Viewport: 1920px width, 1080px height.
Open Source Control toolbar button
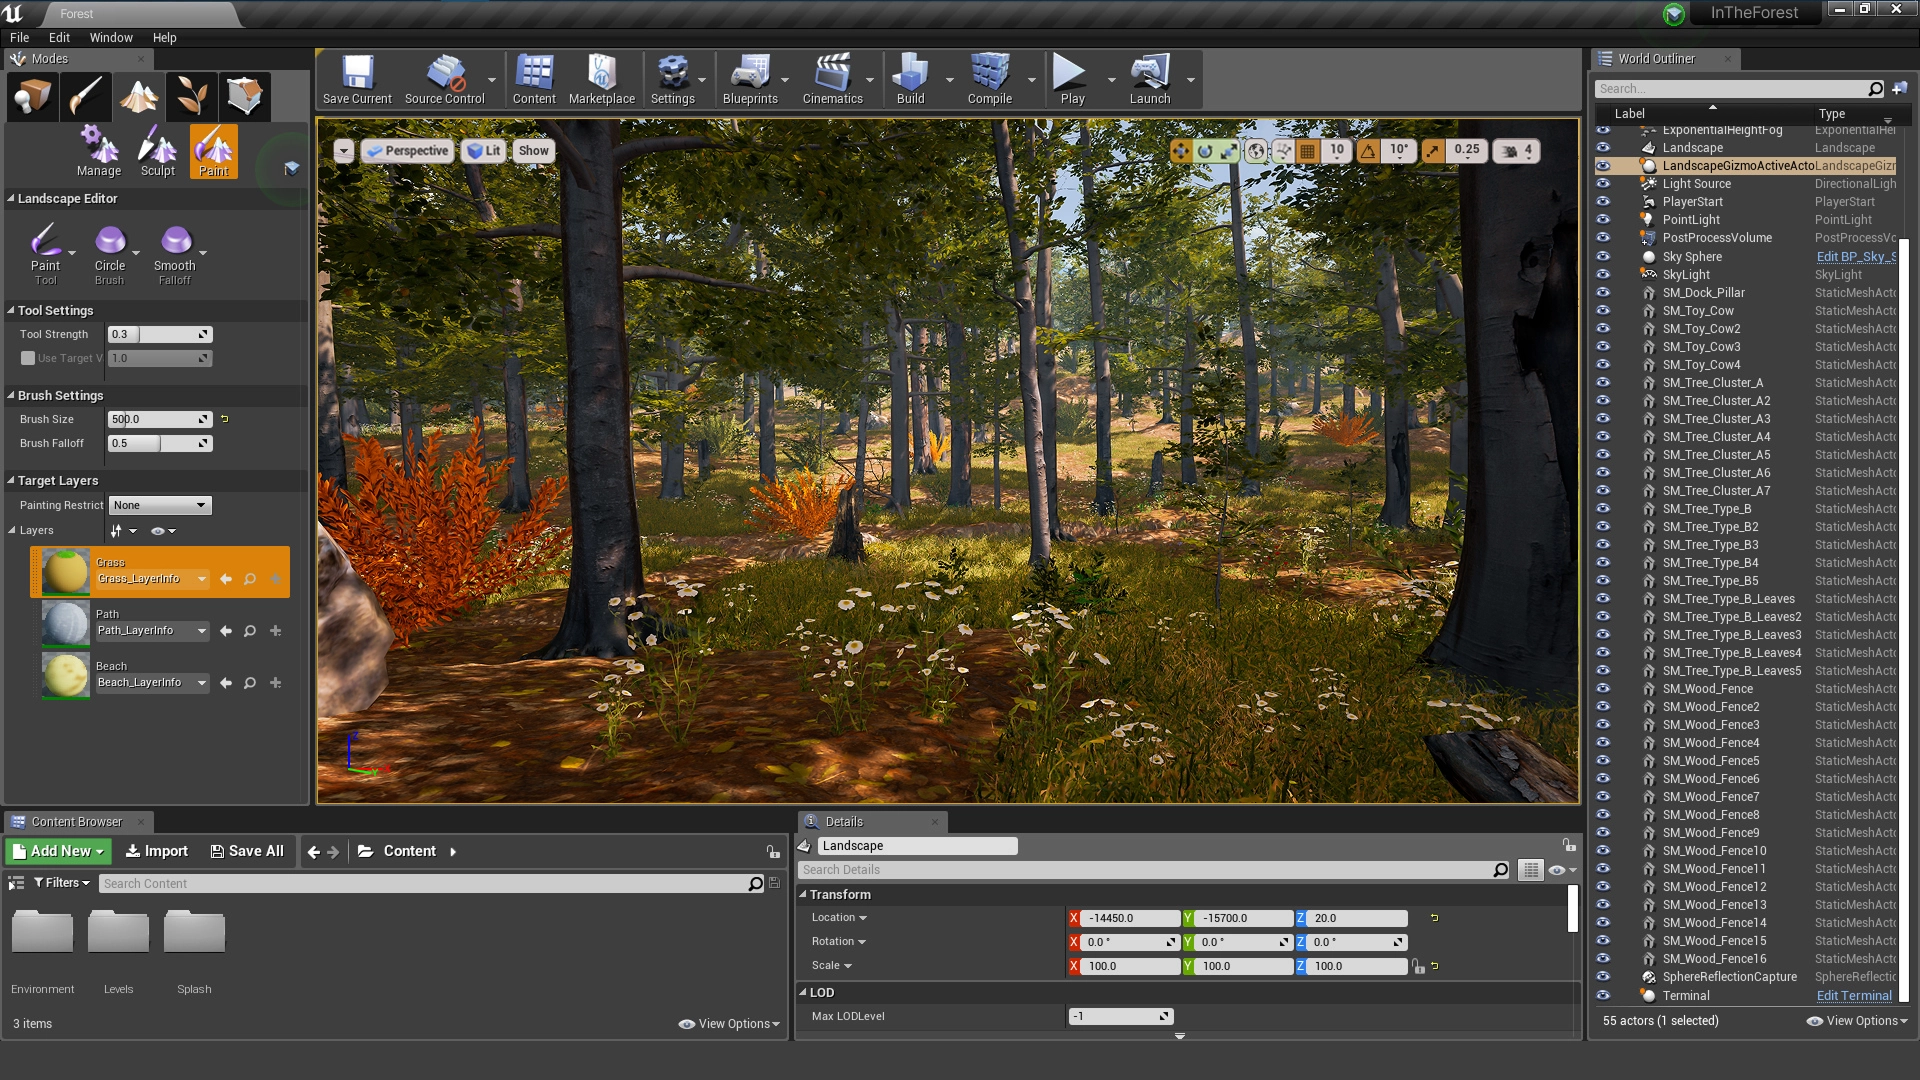coord(444,80)
